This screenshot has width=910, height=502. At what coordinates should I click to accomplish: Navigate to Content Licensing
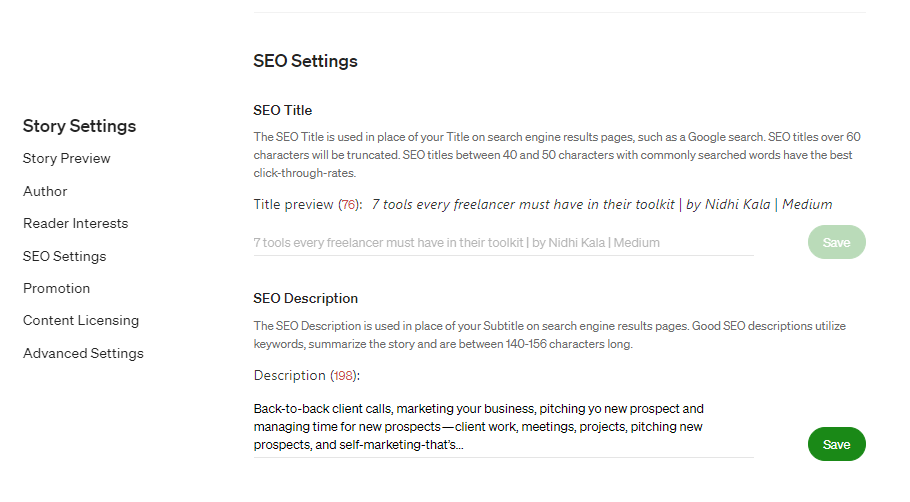(81, 321)
